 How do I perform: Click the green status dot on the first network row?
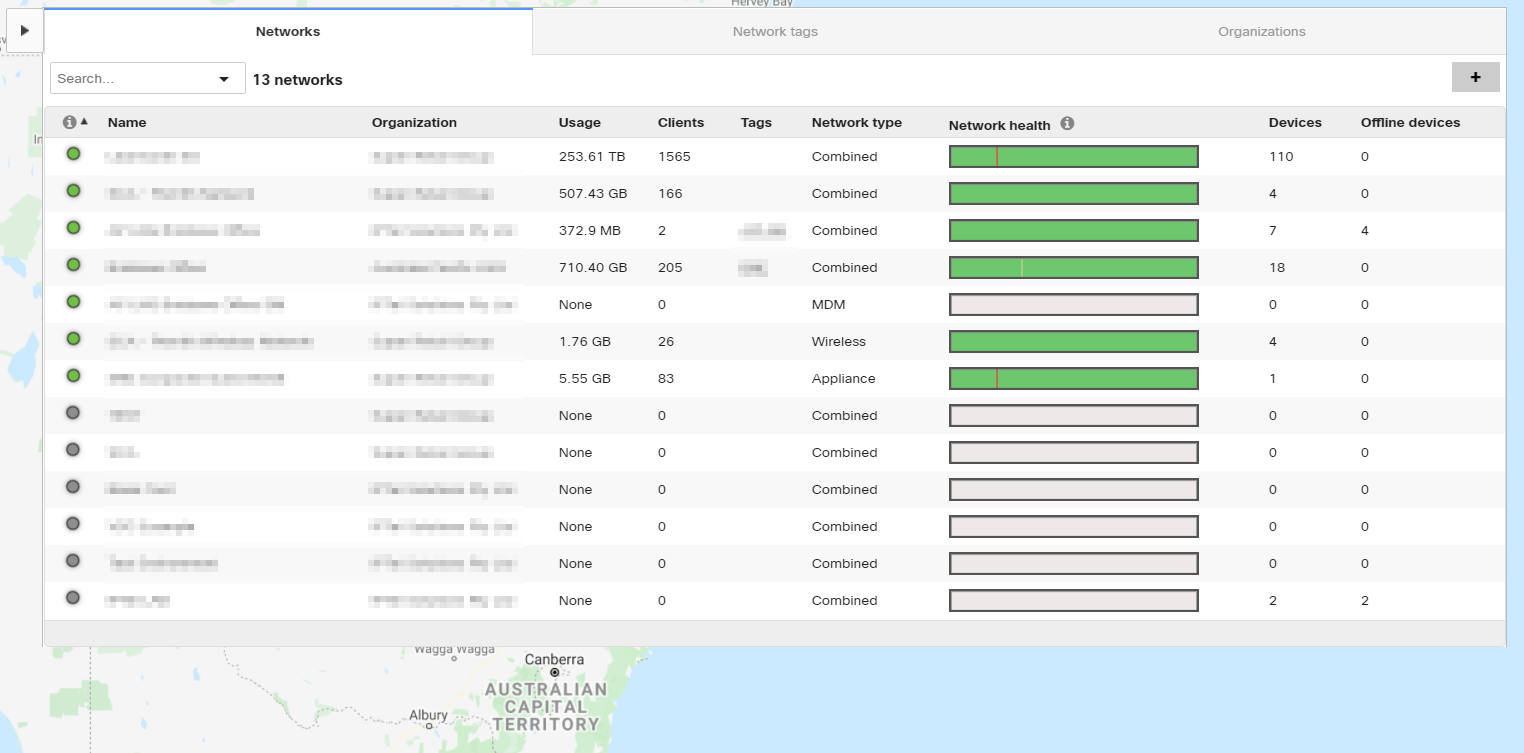[73, 156]
